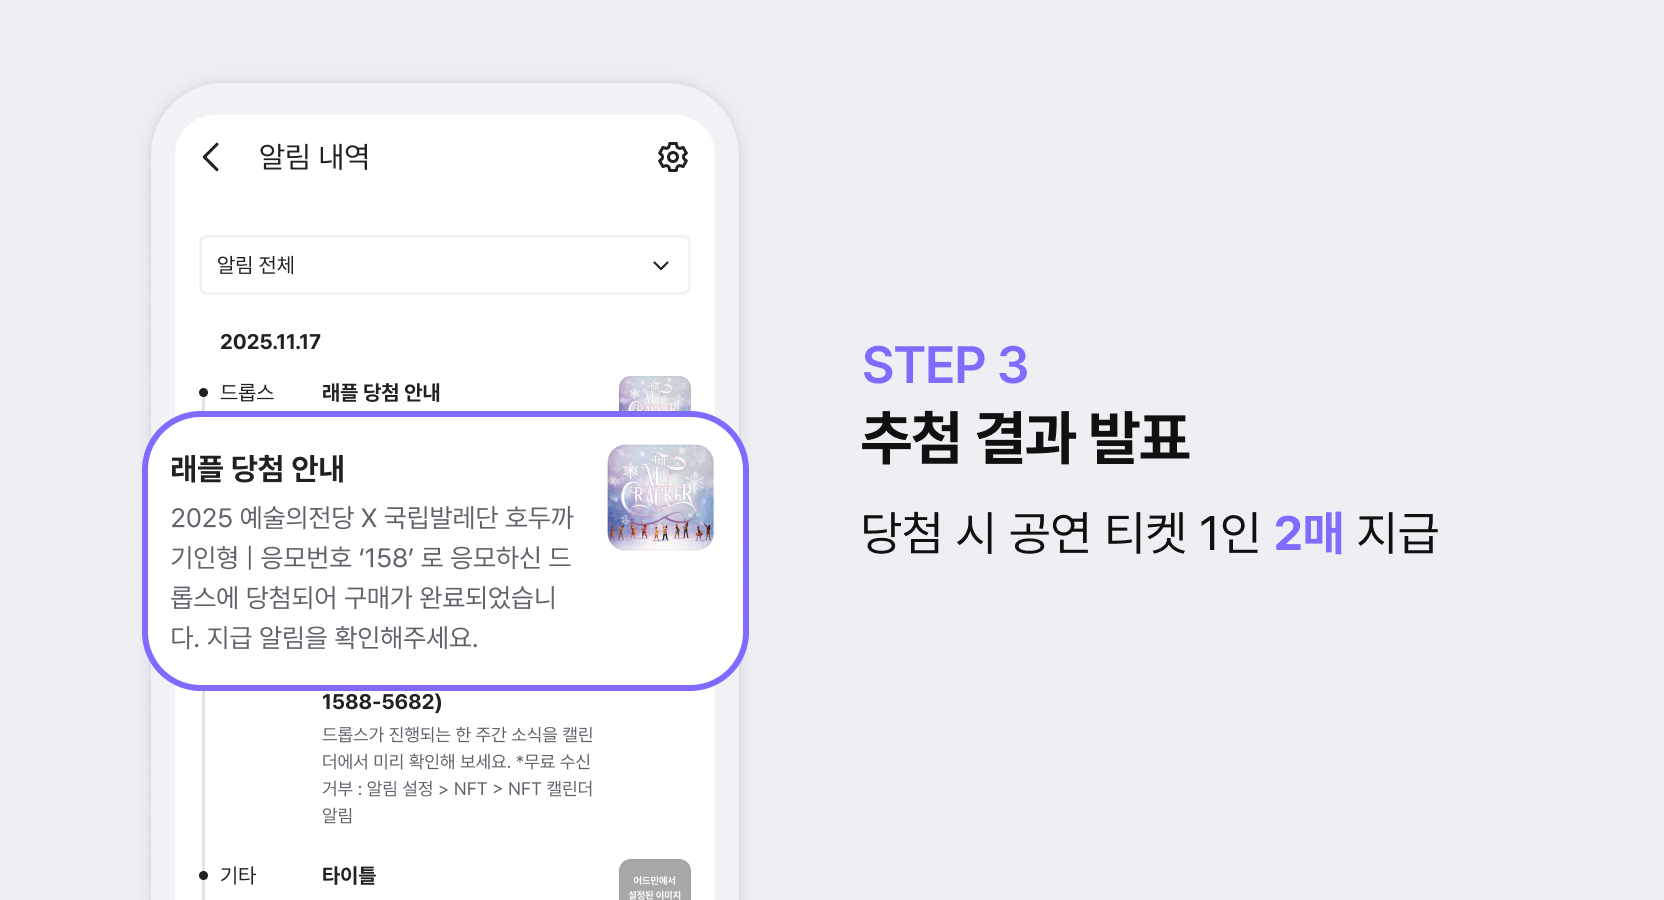Select the 알림 전체 filter text
1664x900 pixels.
click(x=256, y=265)
